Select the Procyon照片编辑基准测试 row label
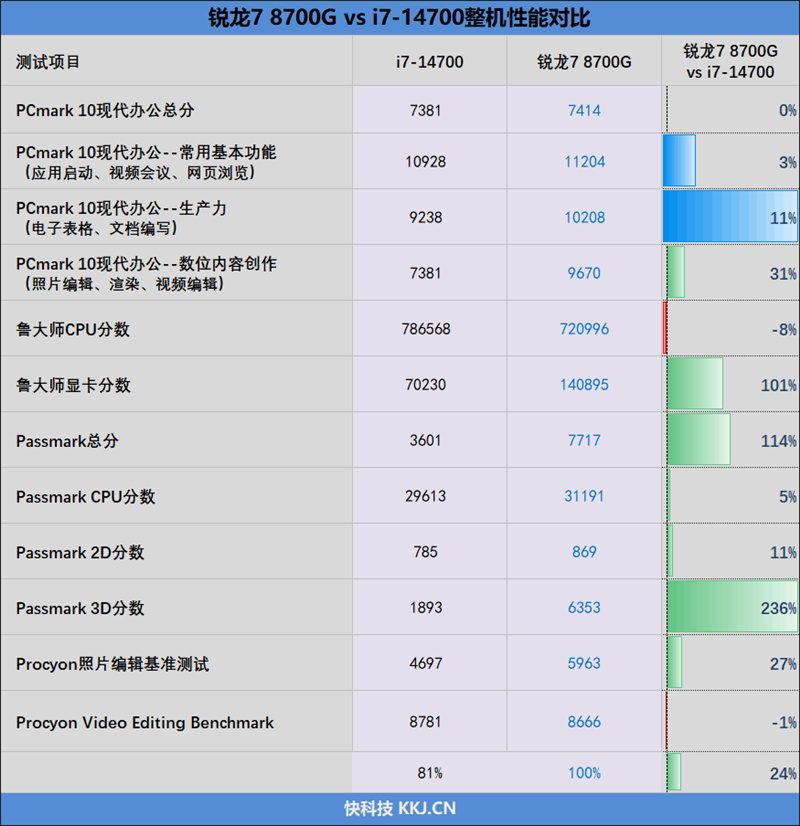The width and height of the screenshot is (800, 826). point(112,664)
